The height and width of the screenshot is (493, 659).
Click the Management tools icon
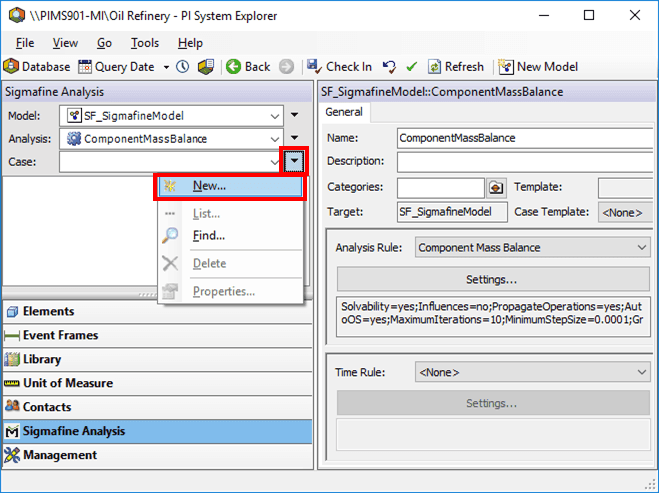12,455
